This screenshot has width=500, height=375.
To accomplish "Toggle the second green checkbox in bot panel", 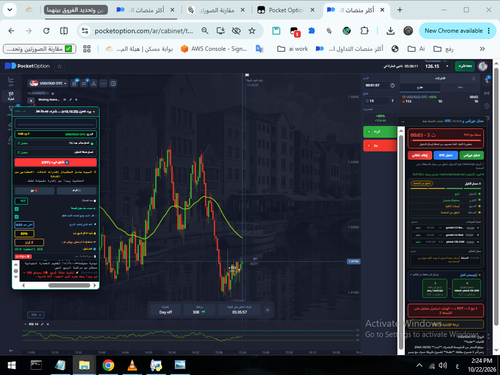I will click(x=17, y=217).
